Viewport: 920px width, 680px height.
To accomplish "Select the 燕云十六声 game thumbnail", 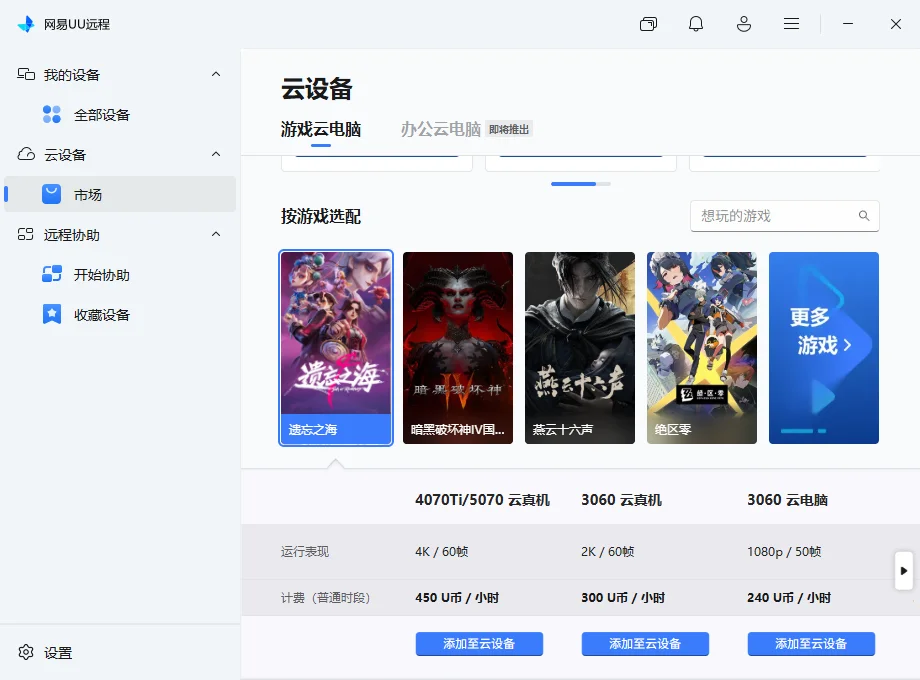I will coord(580,348).
